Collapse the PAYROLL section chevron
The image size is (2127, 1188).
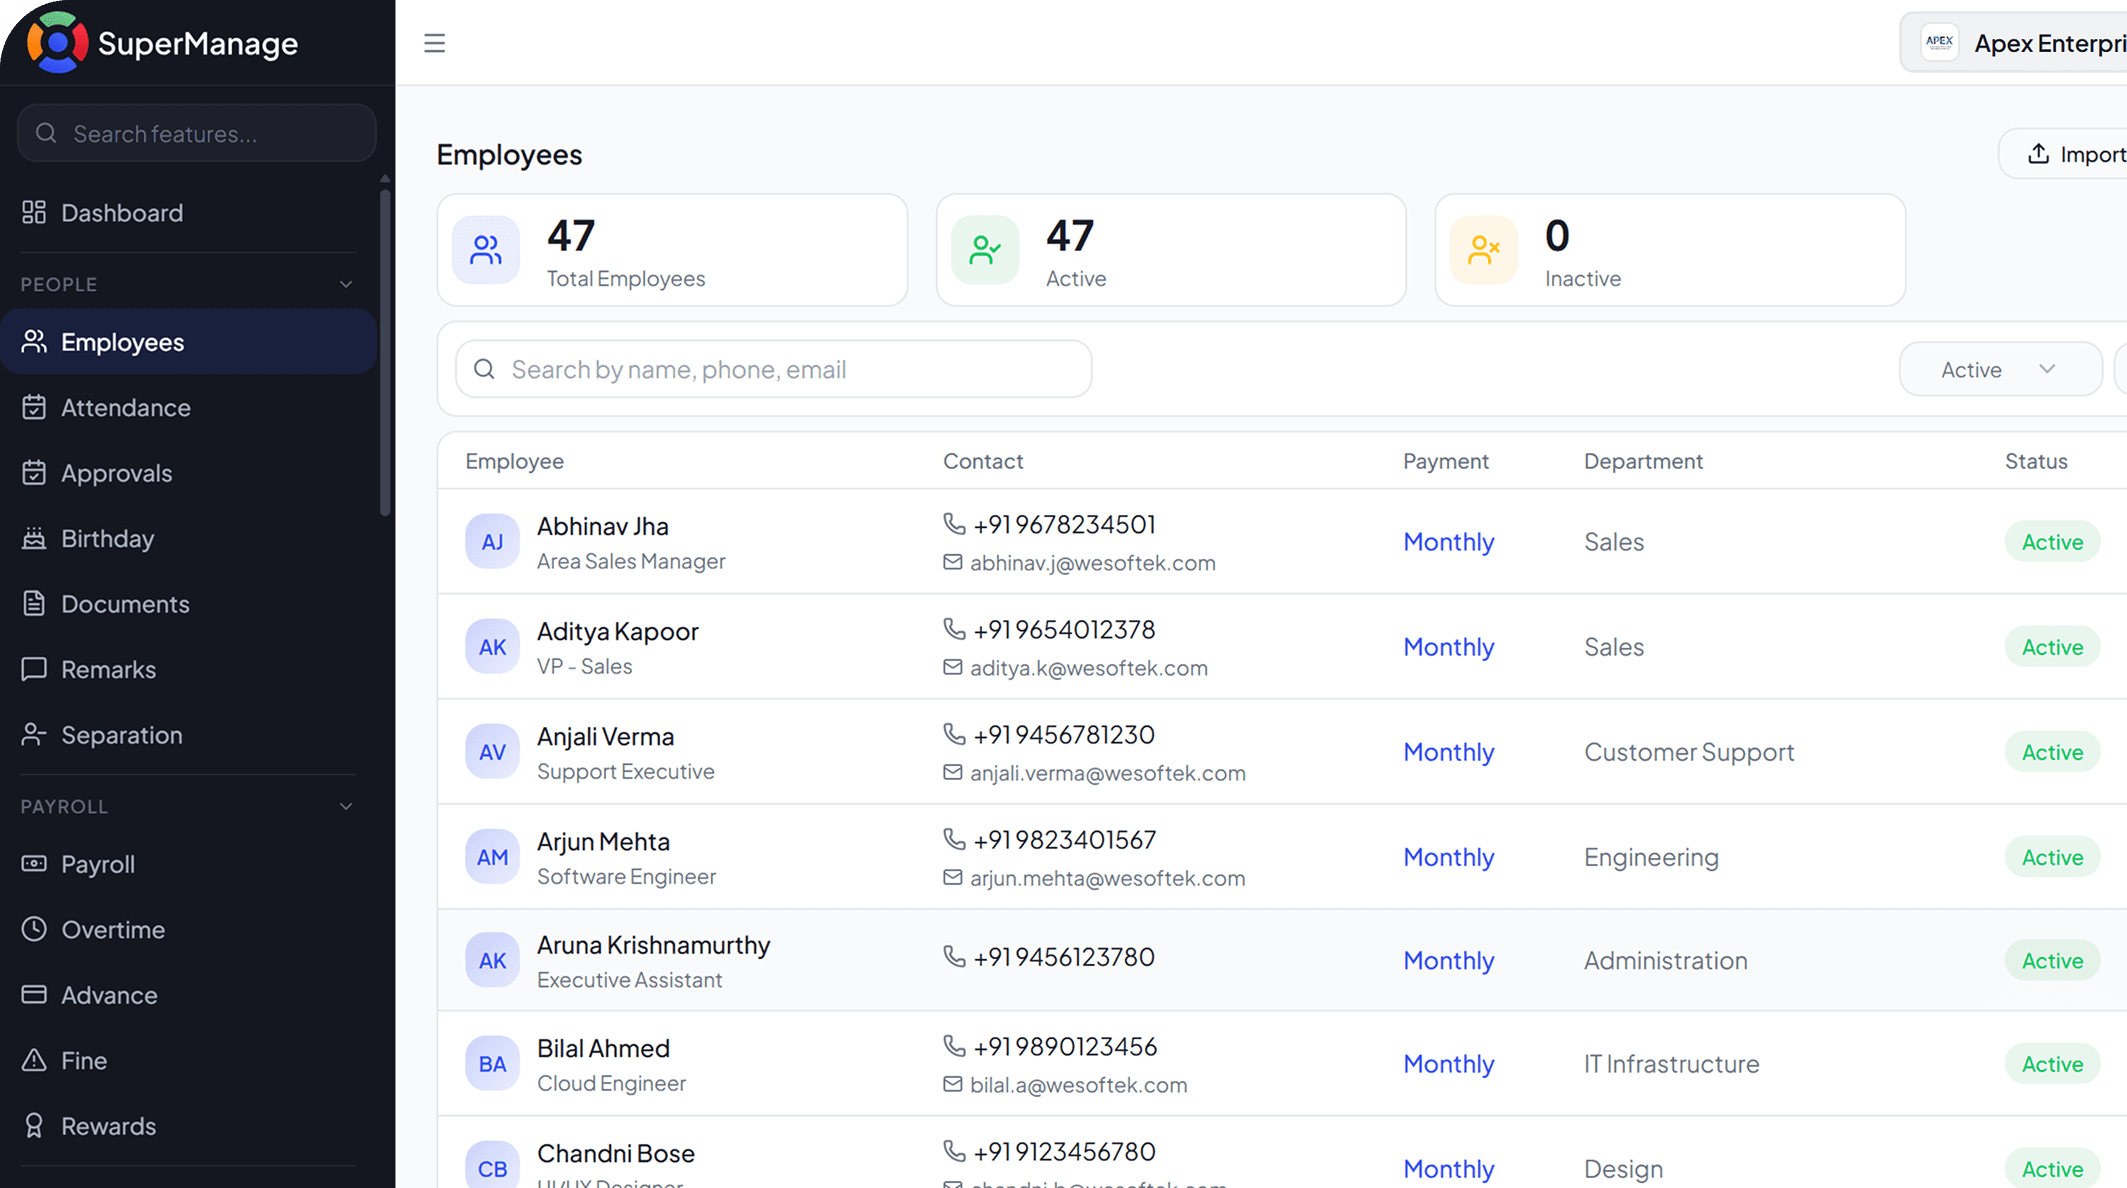tap(346, 806)
